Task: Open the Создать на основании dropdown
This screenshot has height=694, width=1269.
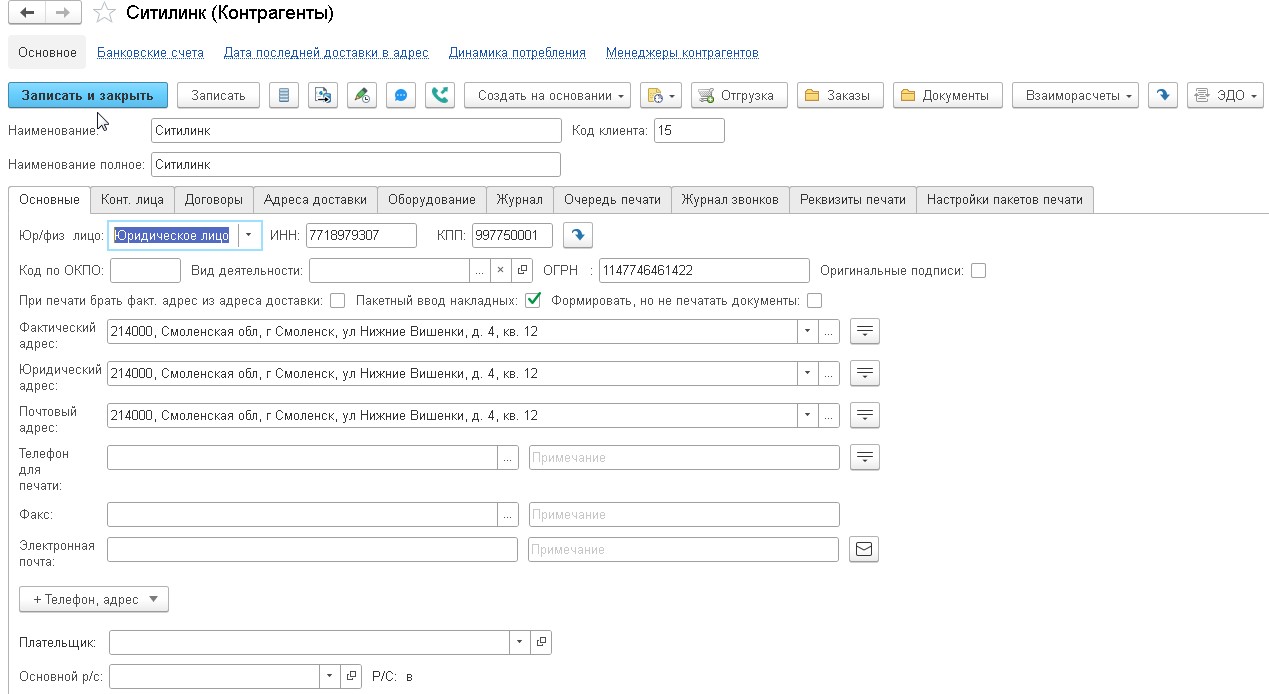Action: tap(546, 95)
